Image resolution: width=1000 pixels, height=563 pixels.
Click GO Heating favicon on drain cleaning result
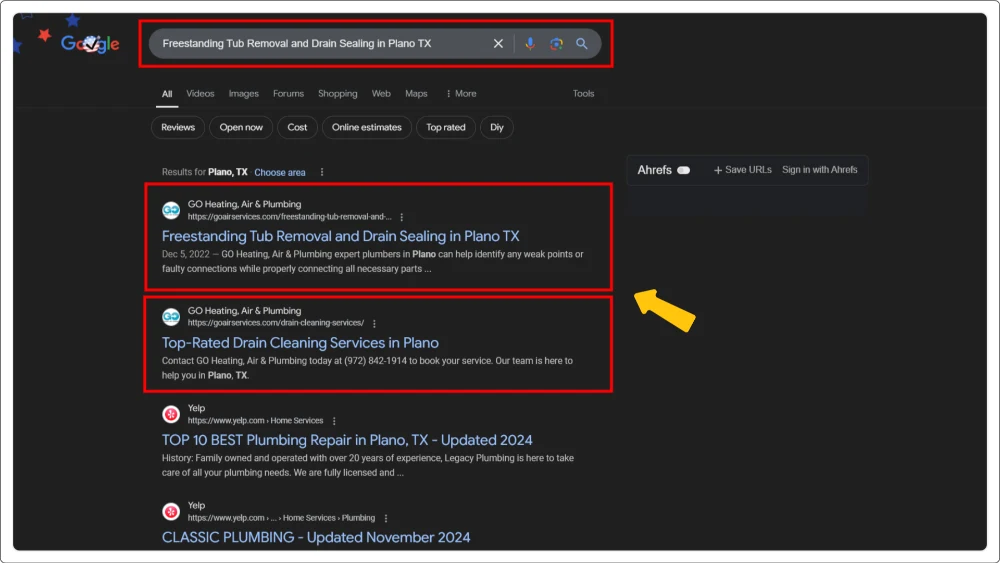171,317
